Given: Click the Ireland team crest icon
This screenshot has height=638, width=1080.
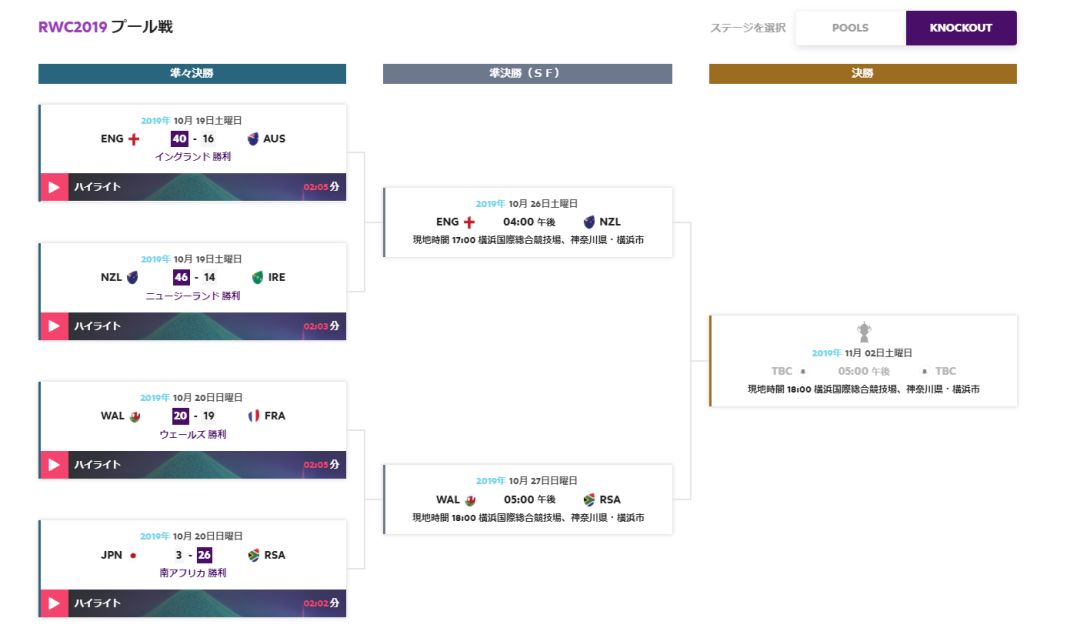Looking at the screenshot, I should point(258,278).
